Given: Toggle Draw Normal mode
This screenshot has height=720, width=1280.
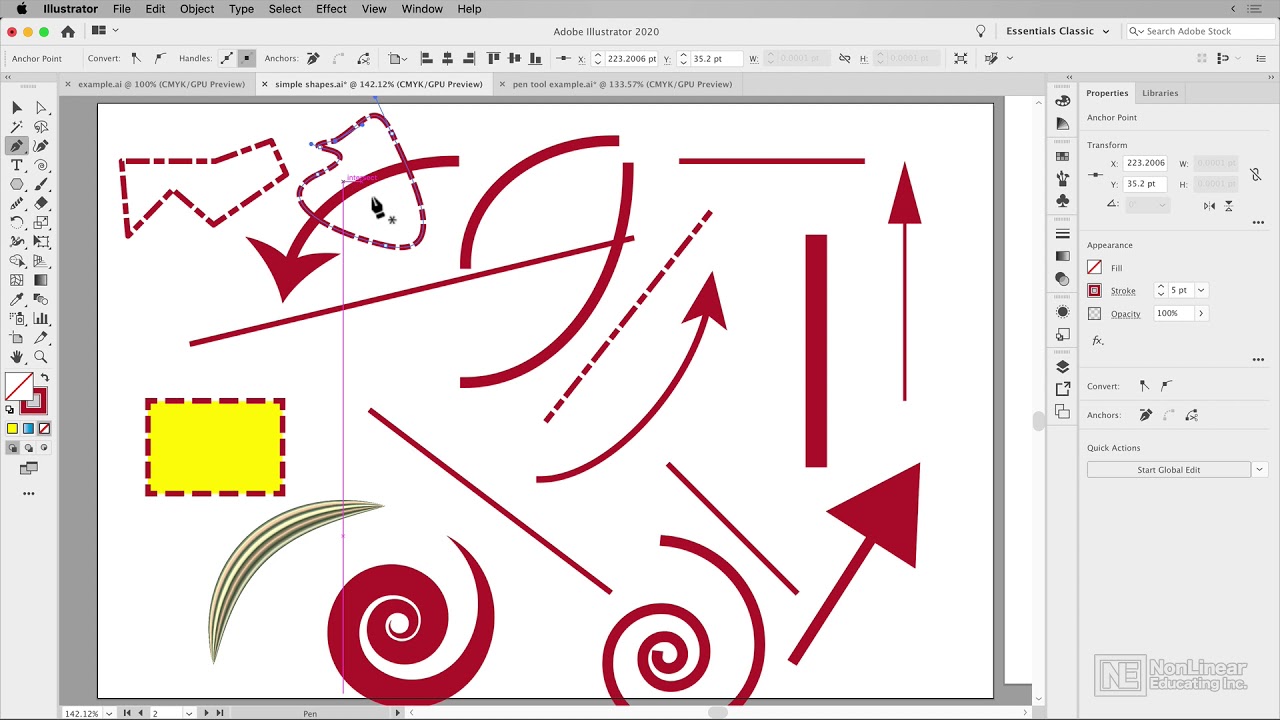Looking at the screenshot, I should click(x=13, y=448).
